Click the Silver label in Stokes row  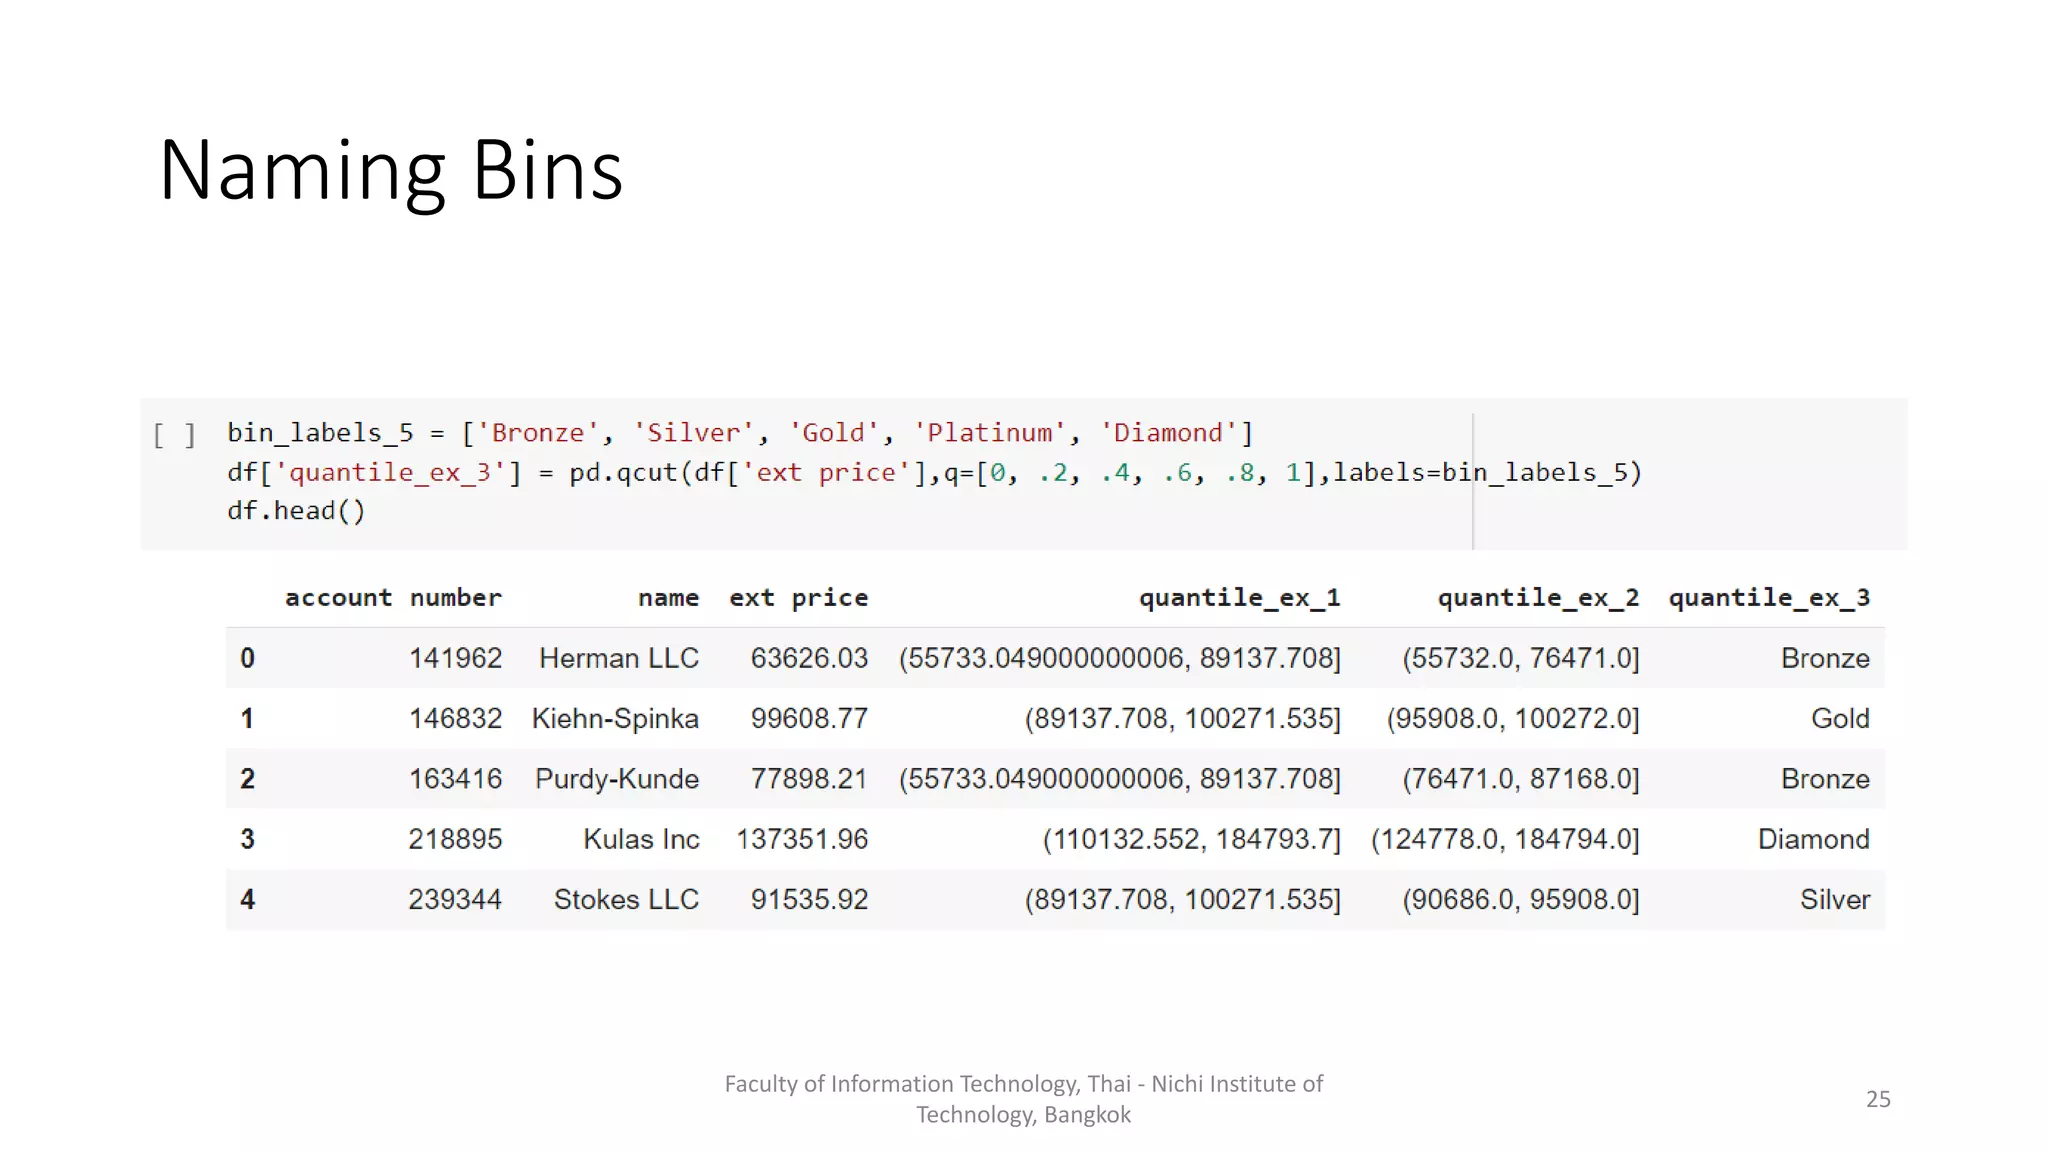click(x=1834, y=899)
